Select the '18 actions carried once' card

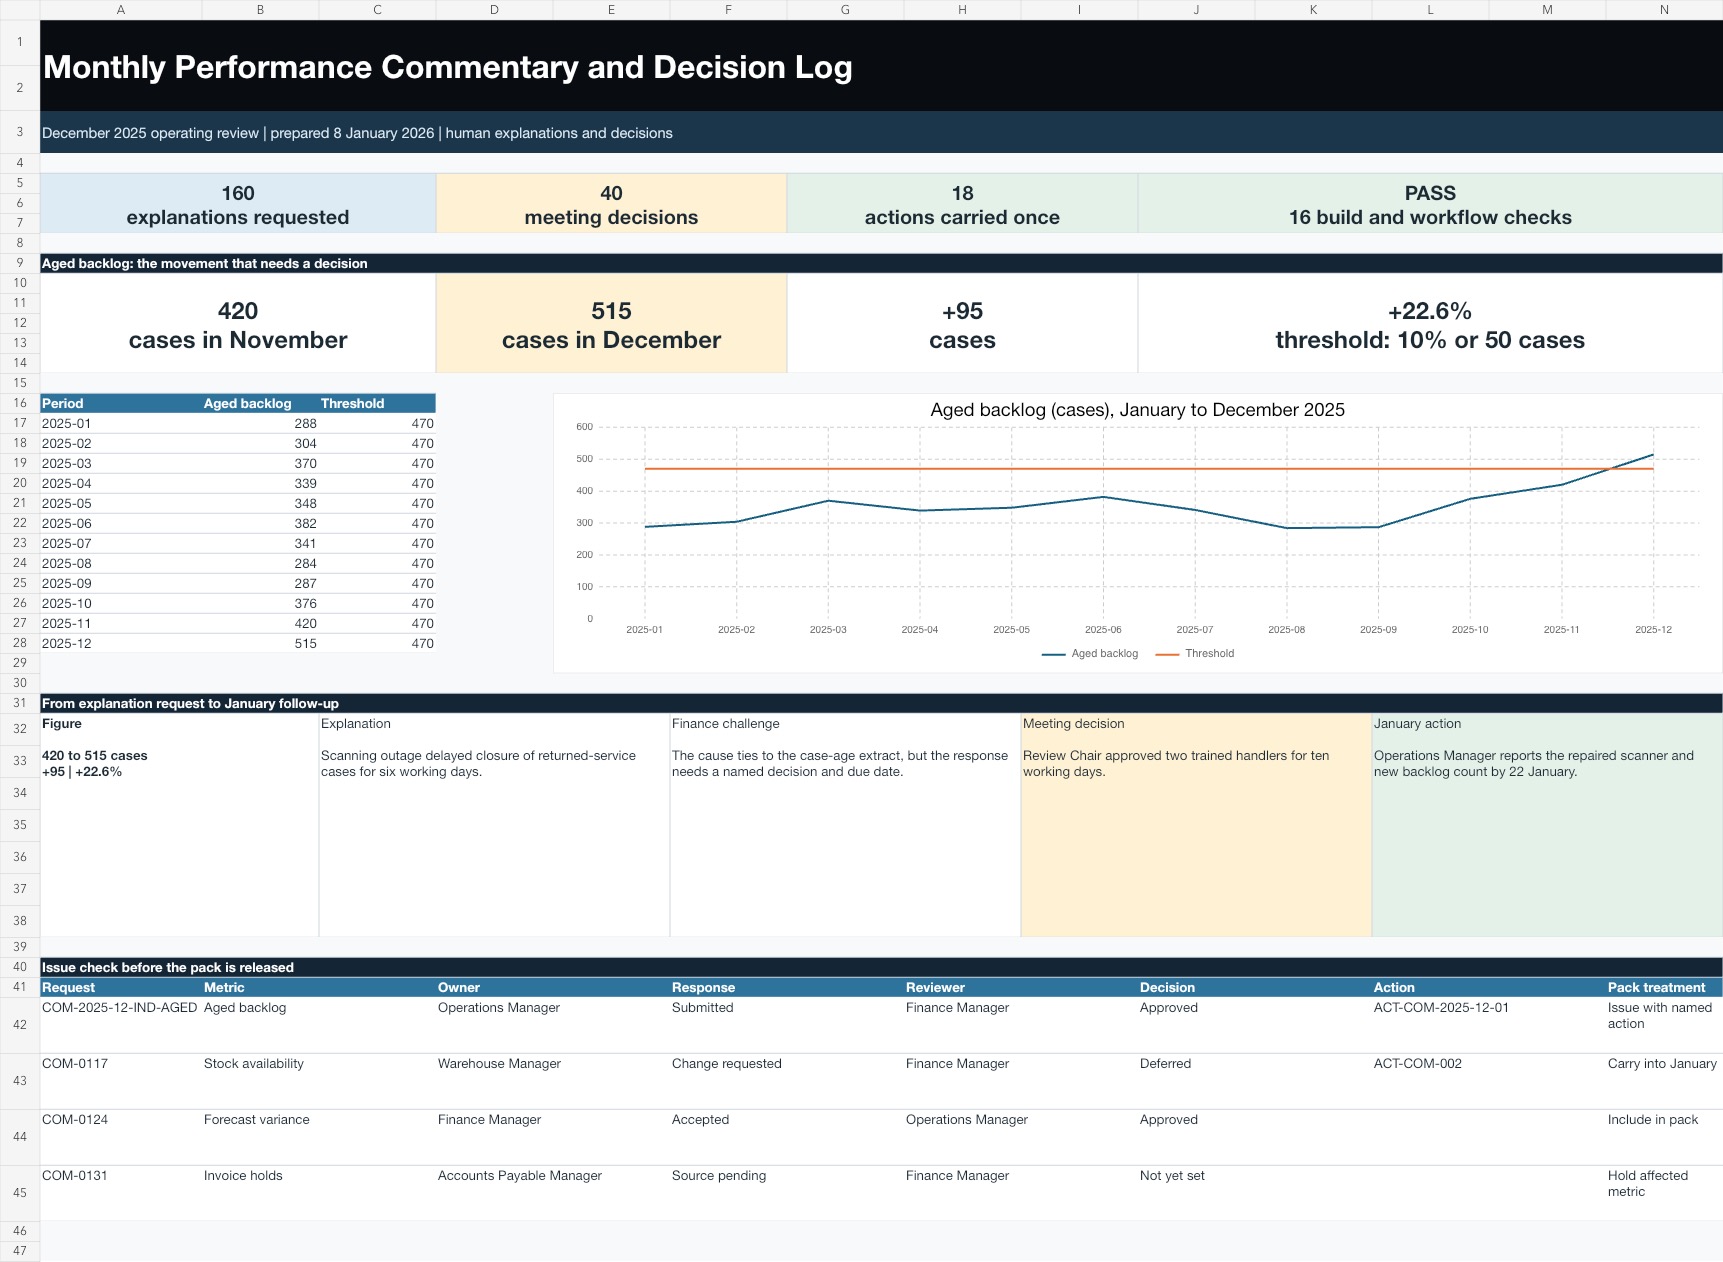tap(962, 204)
